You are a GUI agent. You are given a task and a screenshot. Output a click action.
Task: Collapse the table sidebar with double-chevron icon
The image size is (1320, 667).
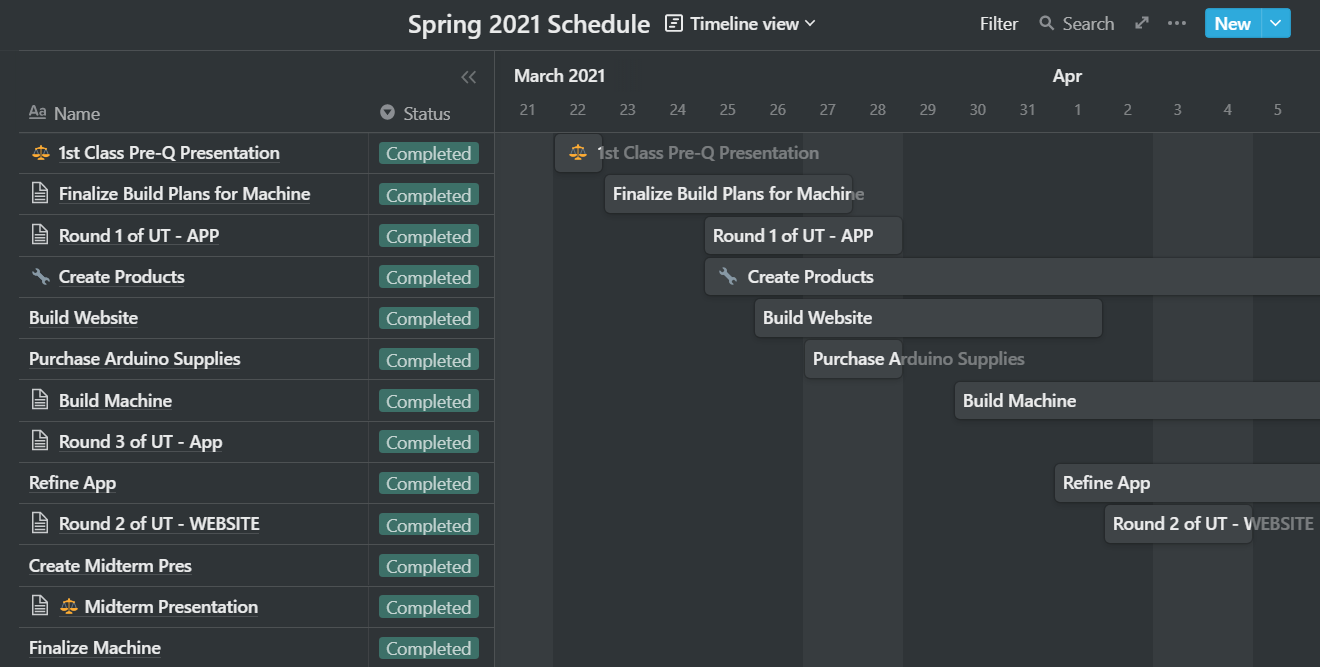(x=468, y=77)
